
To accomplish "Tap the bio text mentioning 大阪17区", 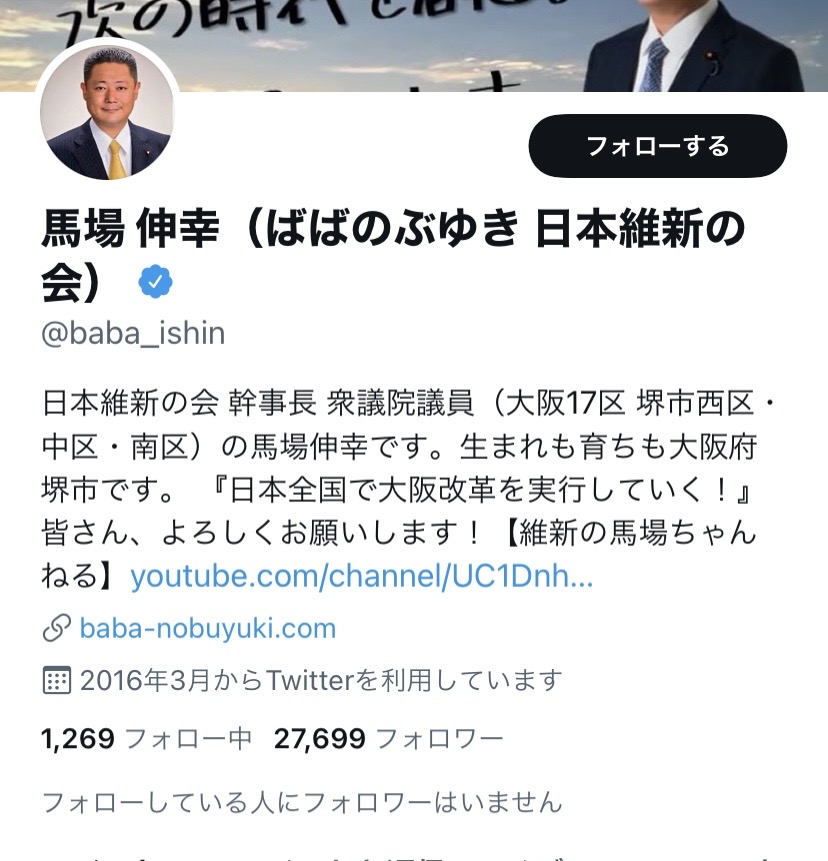I will [x=407, y=403].
